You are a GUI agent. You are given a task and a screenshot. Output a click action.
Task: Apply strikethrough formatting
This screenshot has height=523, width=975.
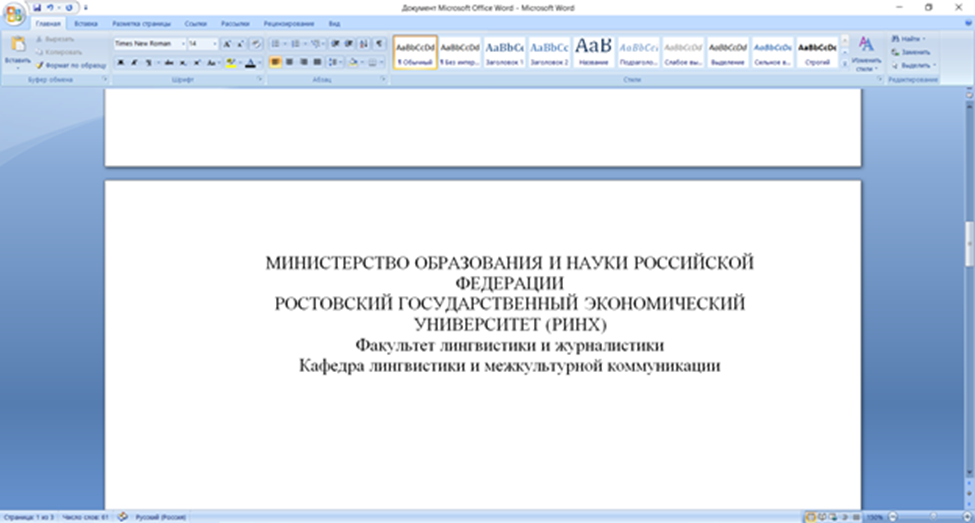[169, 63]
